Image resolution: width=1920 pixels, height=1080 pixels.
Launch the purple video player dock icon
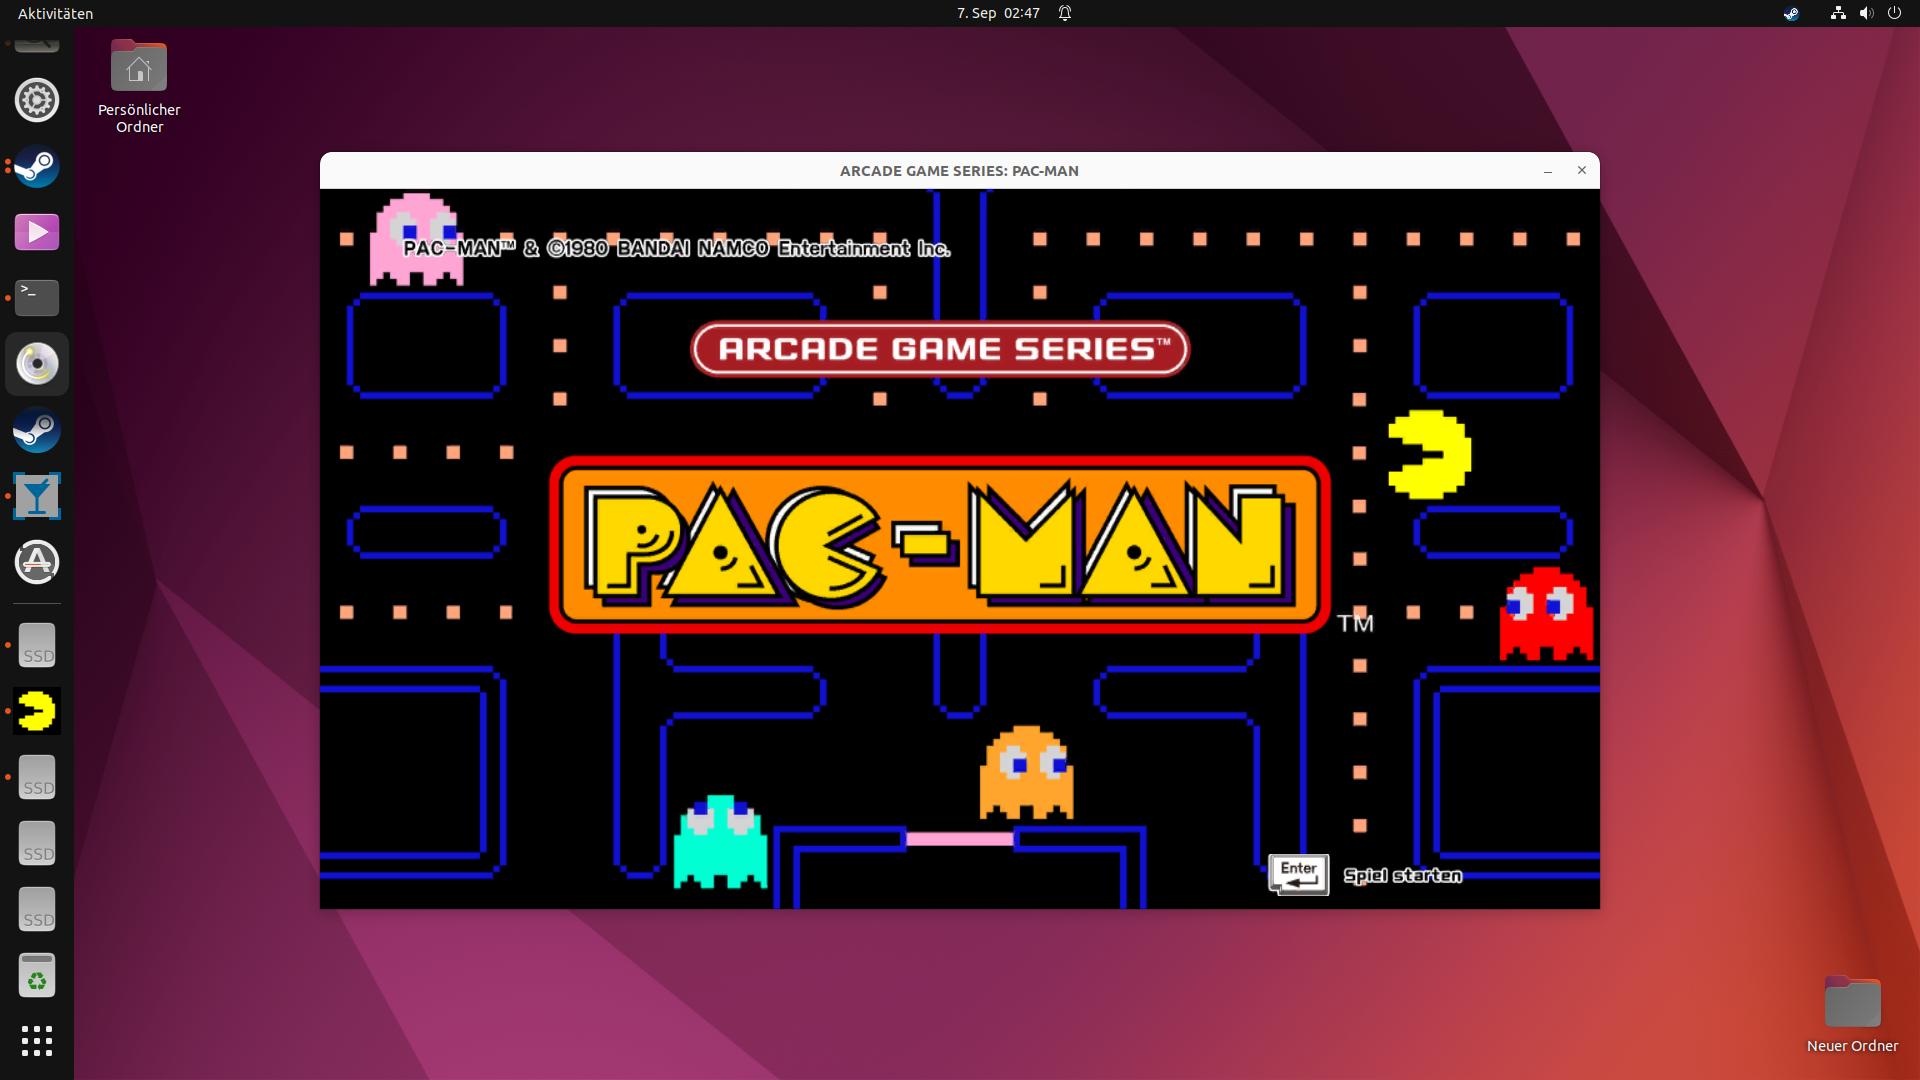[37, 232]
